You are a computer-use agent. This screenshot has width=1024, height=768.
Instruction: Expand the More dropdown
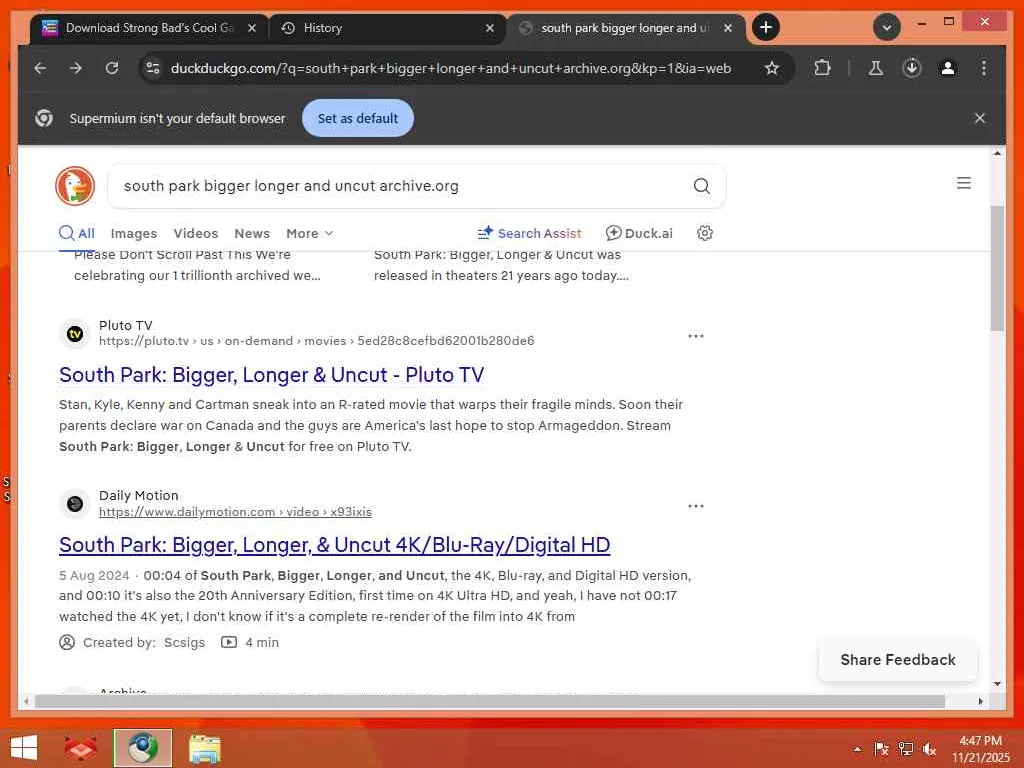(x=310, y=233)
